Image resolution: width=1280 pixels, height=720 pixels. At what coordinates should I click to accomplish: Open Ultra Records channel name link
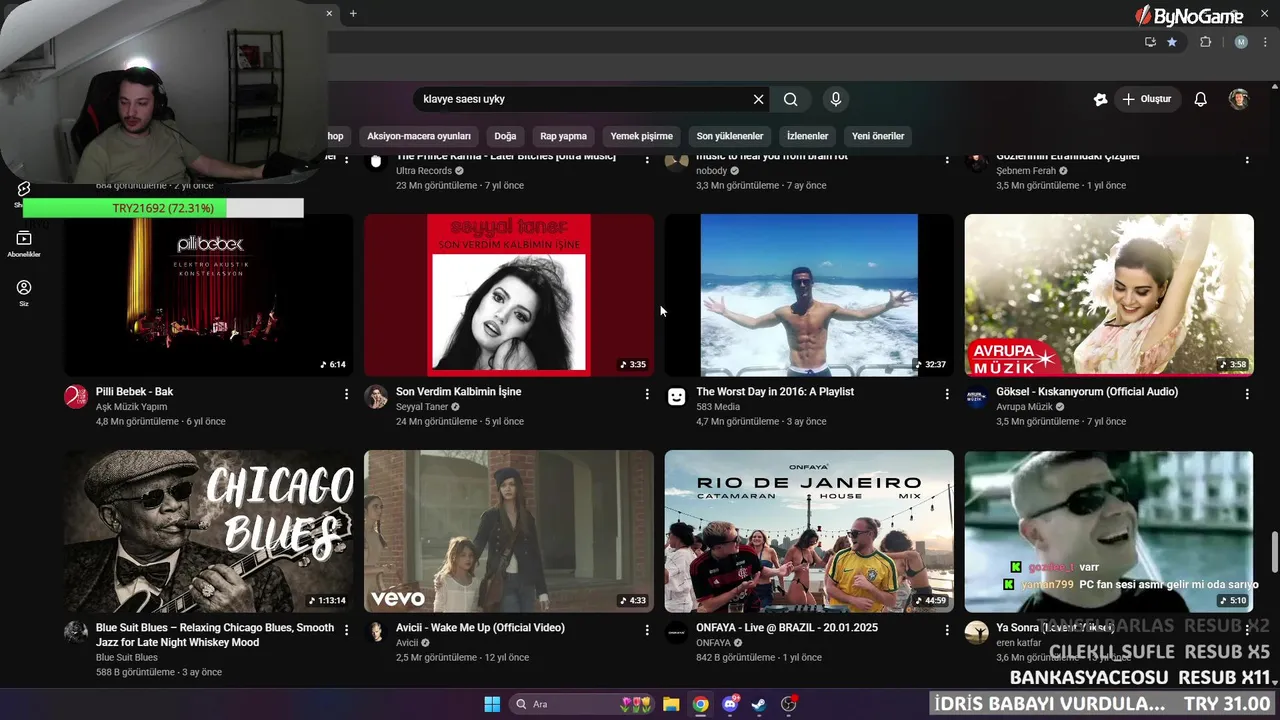424,171
